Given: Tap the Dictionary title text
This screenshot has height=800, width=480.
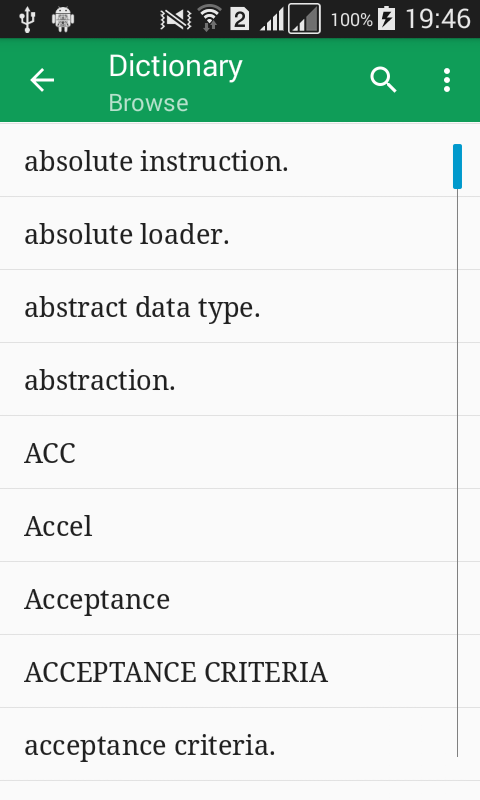Looking at the screenshot, I should tap(175, 67).
